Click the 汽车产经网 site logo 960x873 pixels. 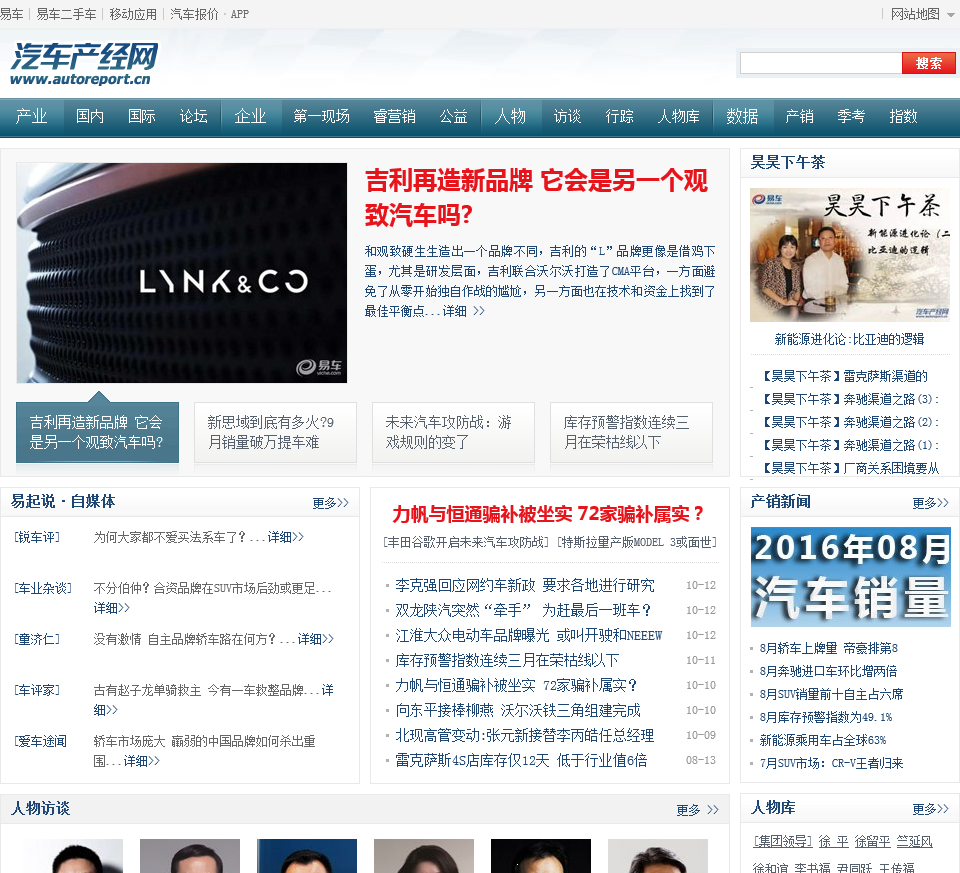(84, 64)
